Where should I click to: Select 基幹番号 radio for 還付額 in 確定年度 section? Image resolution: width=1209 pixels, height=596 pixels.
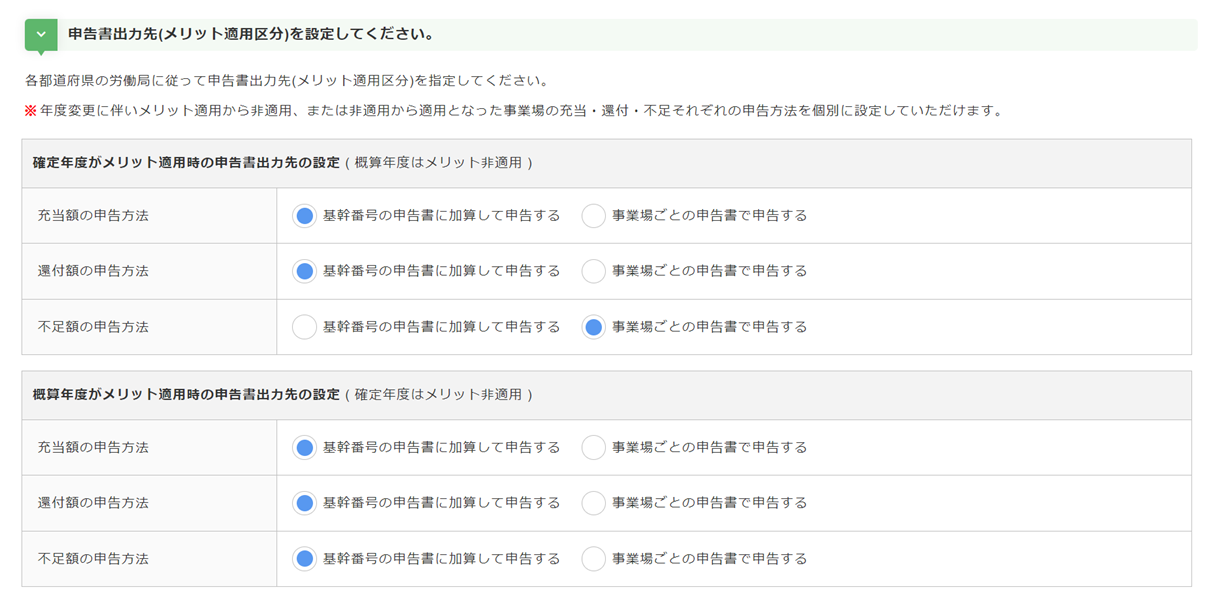pyautogui.click(x=305, y=271)
